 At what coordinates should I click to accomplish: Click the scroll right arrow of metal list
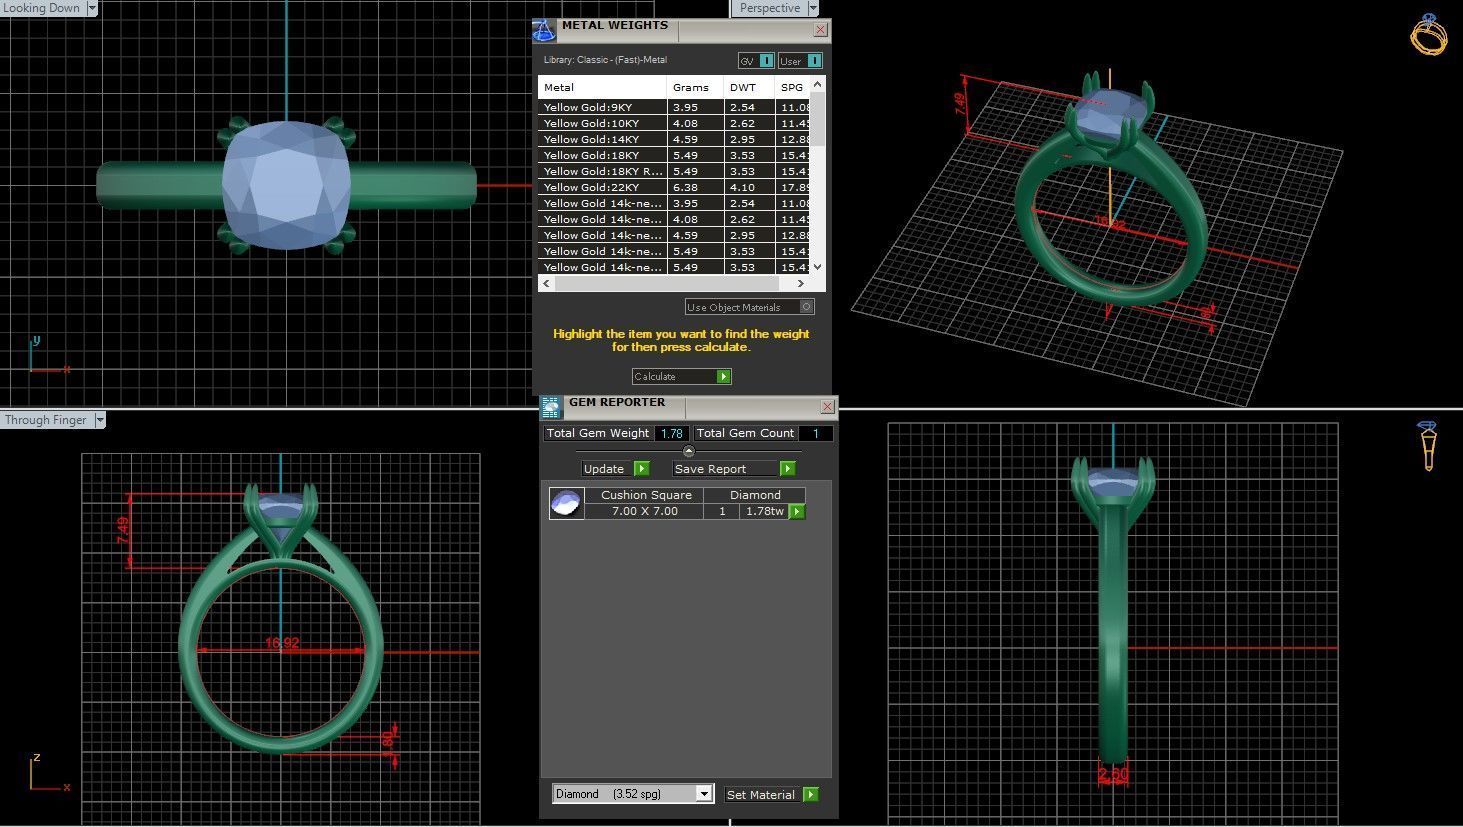(x=801, y=284)
